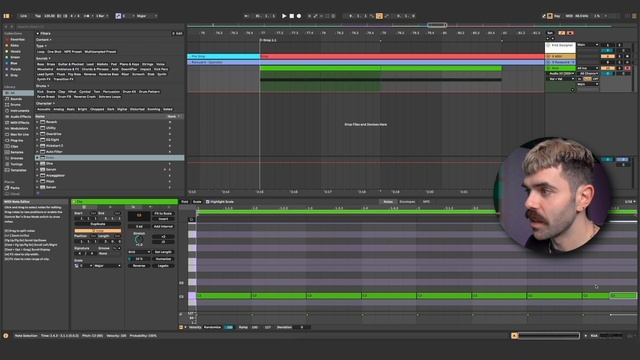Expand the Content filter group

44,40
